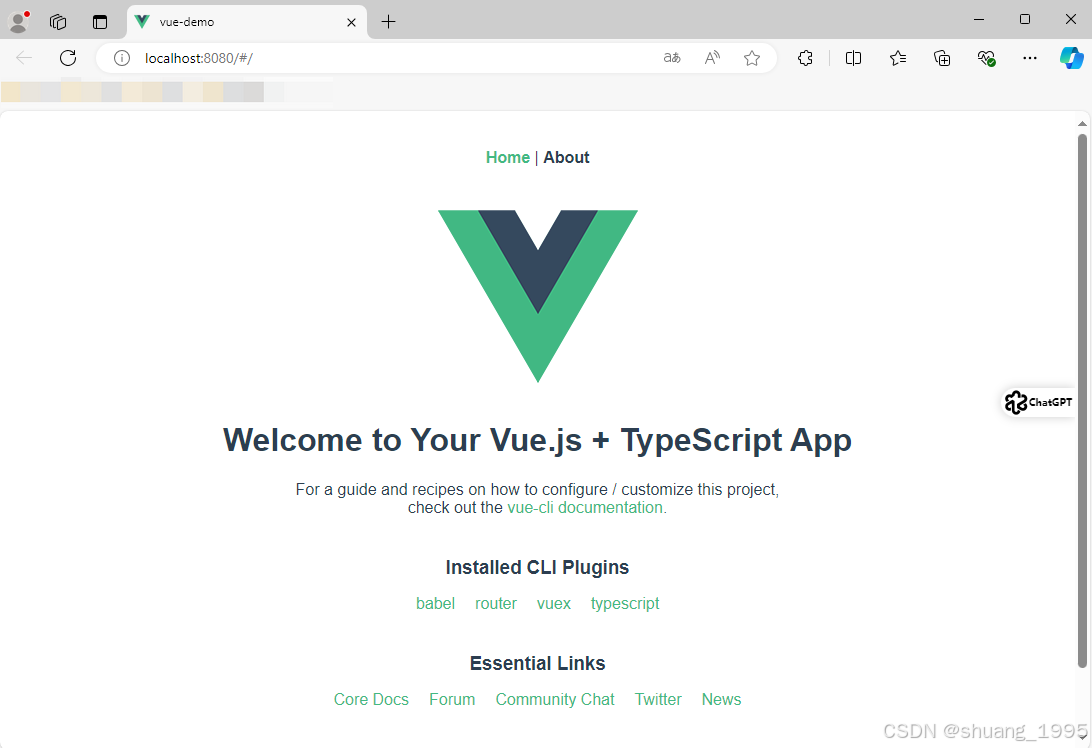Start read aloud

click(712, 58)
